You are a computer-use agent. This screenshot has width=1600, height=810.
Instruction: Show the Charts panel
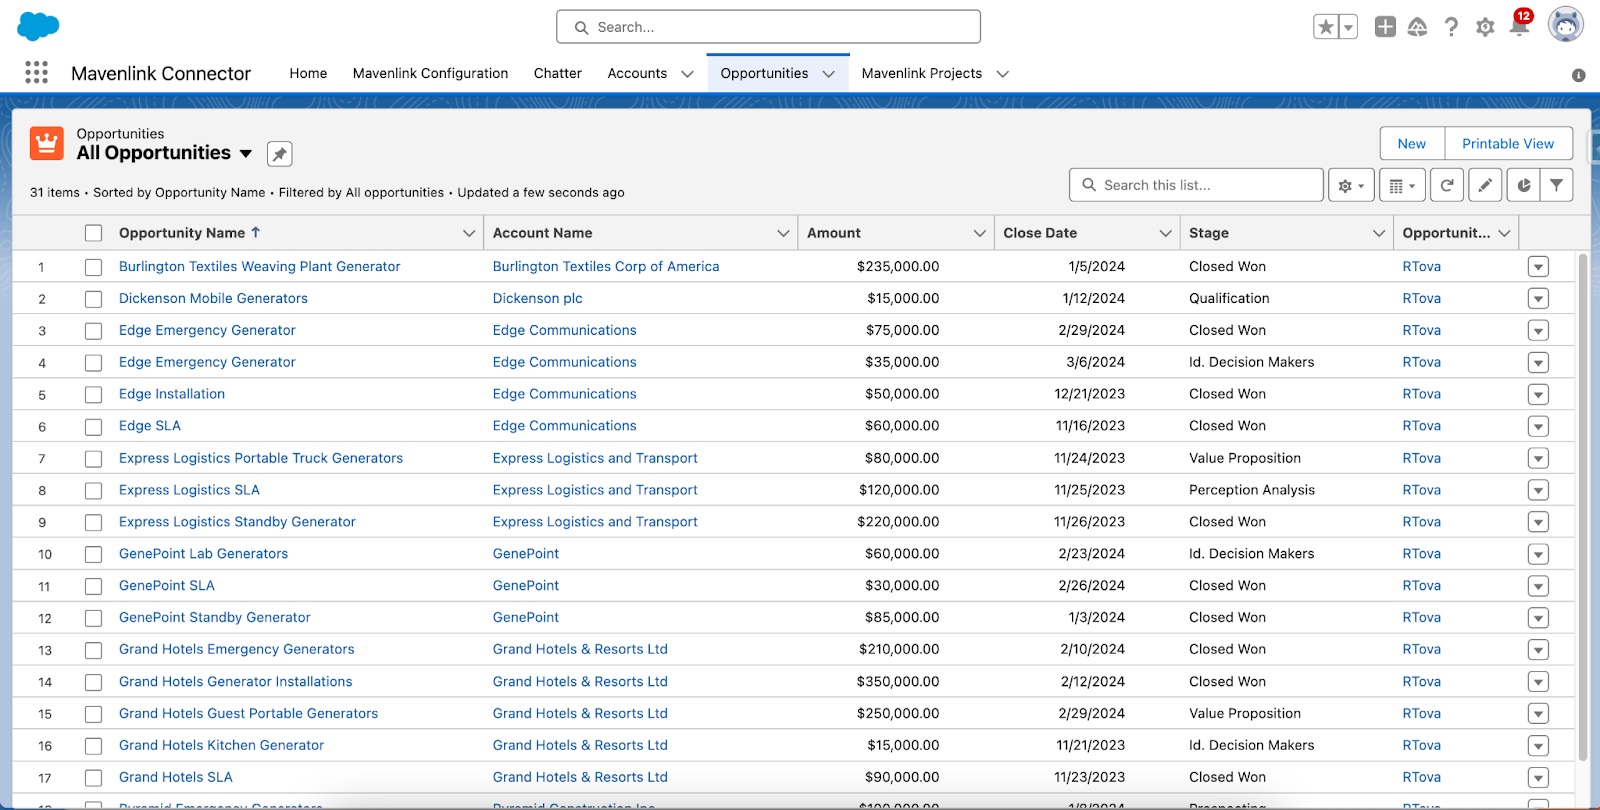tap(1523, 185)
